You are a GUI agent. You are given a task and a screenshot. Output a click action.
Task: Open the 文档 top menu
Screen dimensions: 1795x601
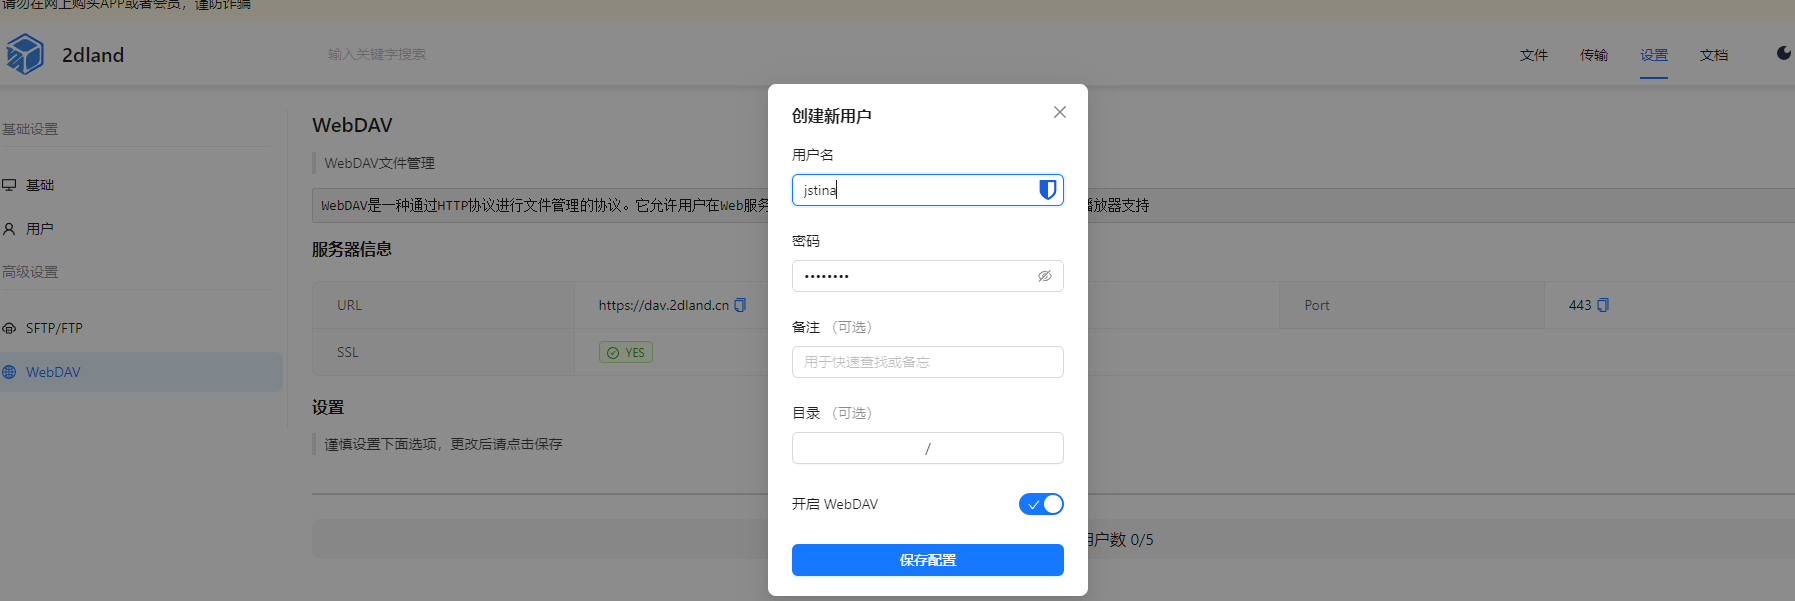click(x=1714, y=55)
